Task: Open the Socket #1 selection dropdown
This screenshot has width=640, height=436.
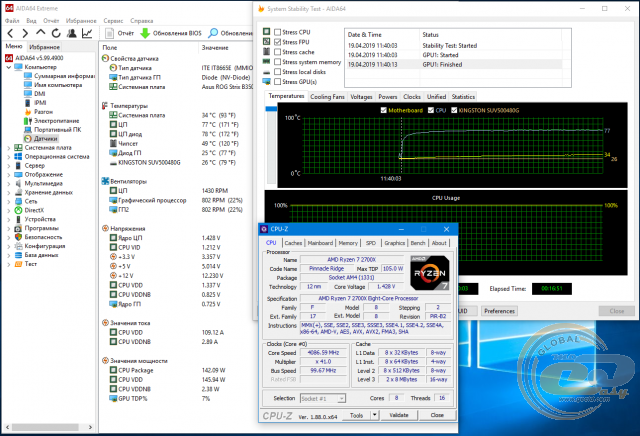Action: [x=323, y=398]
